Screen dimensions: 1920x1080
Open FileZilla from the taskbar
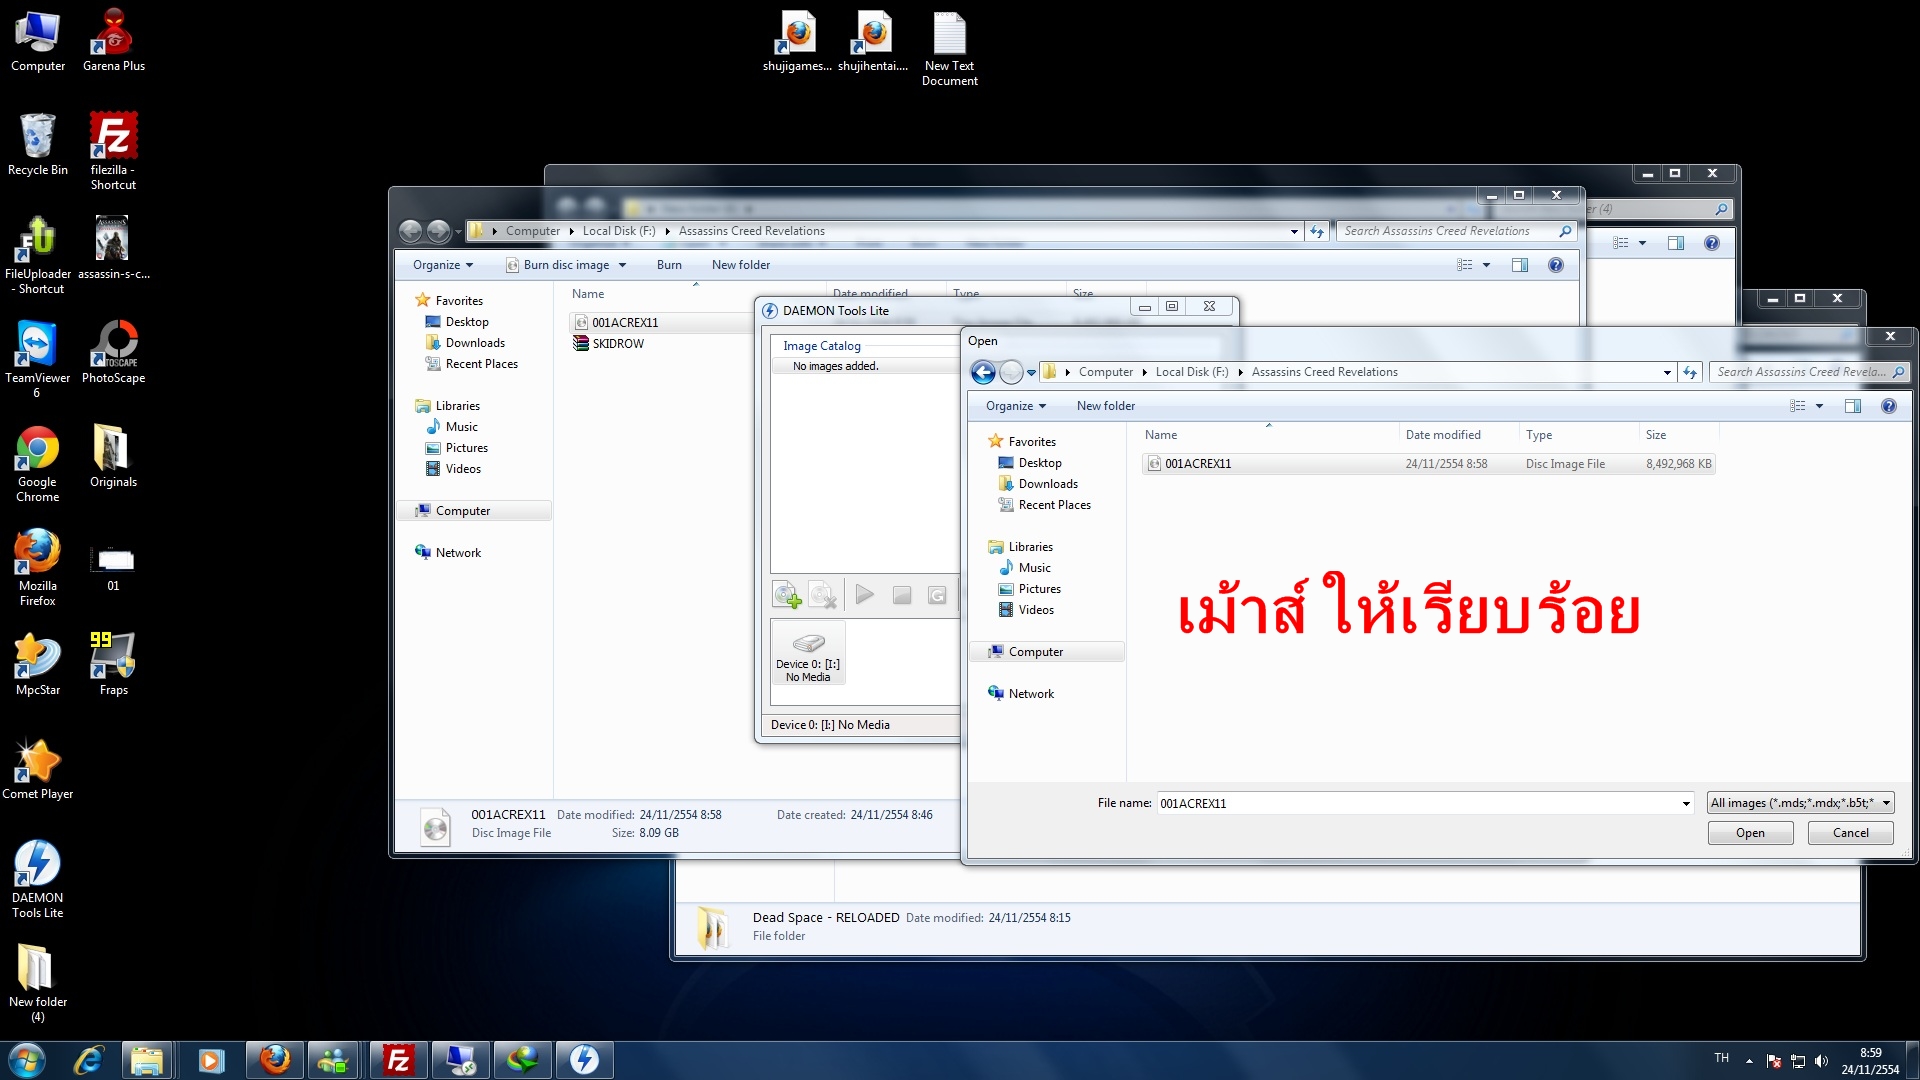(x=398, y=1060)
